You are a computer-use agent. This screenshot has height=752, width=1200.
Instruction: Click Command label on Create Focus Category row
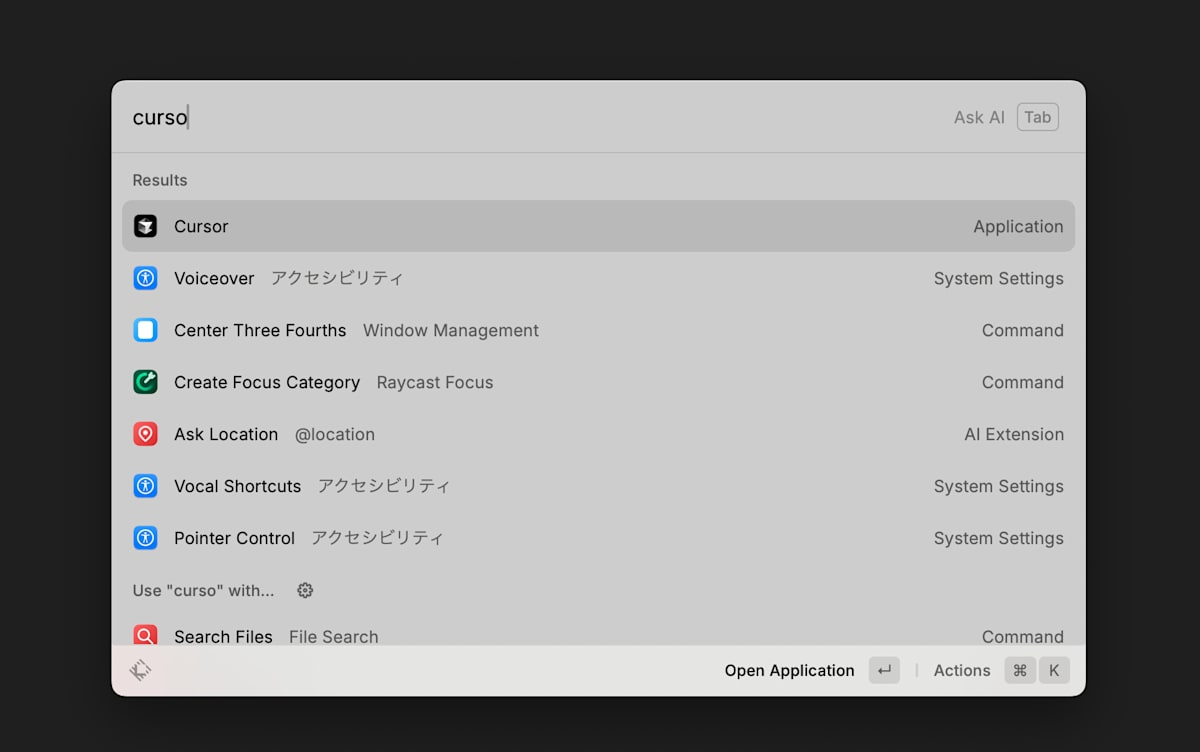pos(1023,382)
